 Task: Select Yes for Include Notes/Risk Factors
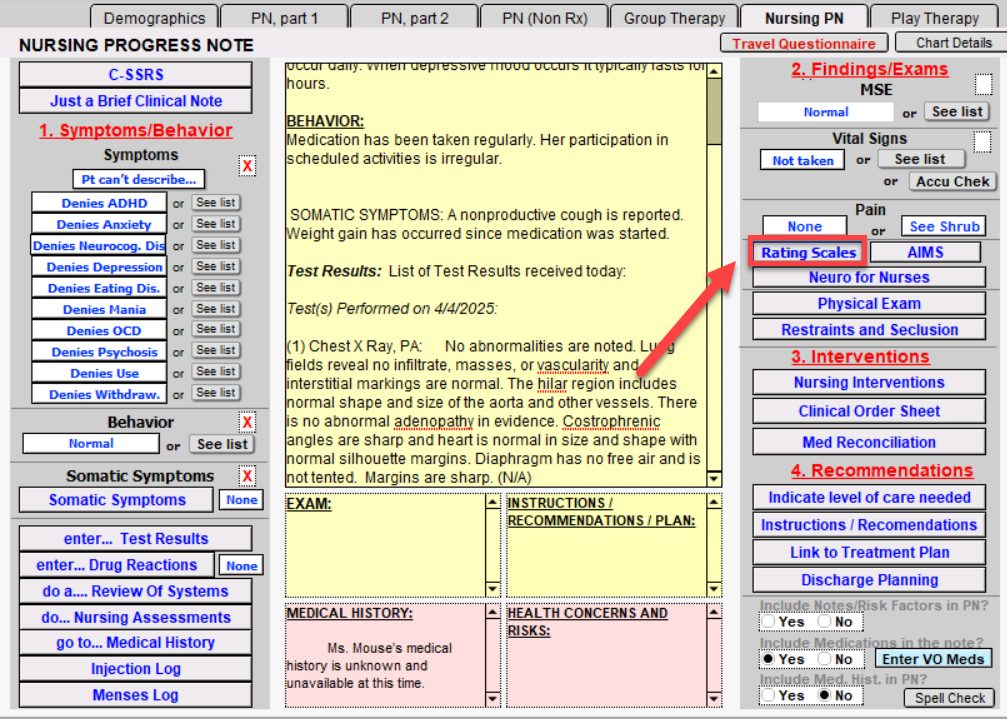point(768,621)
